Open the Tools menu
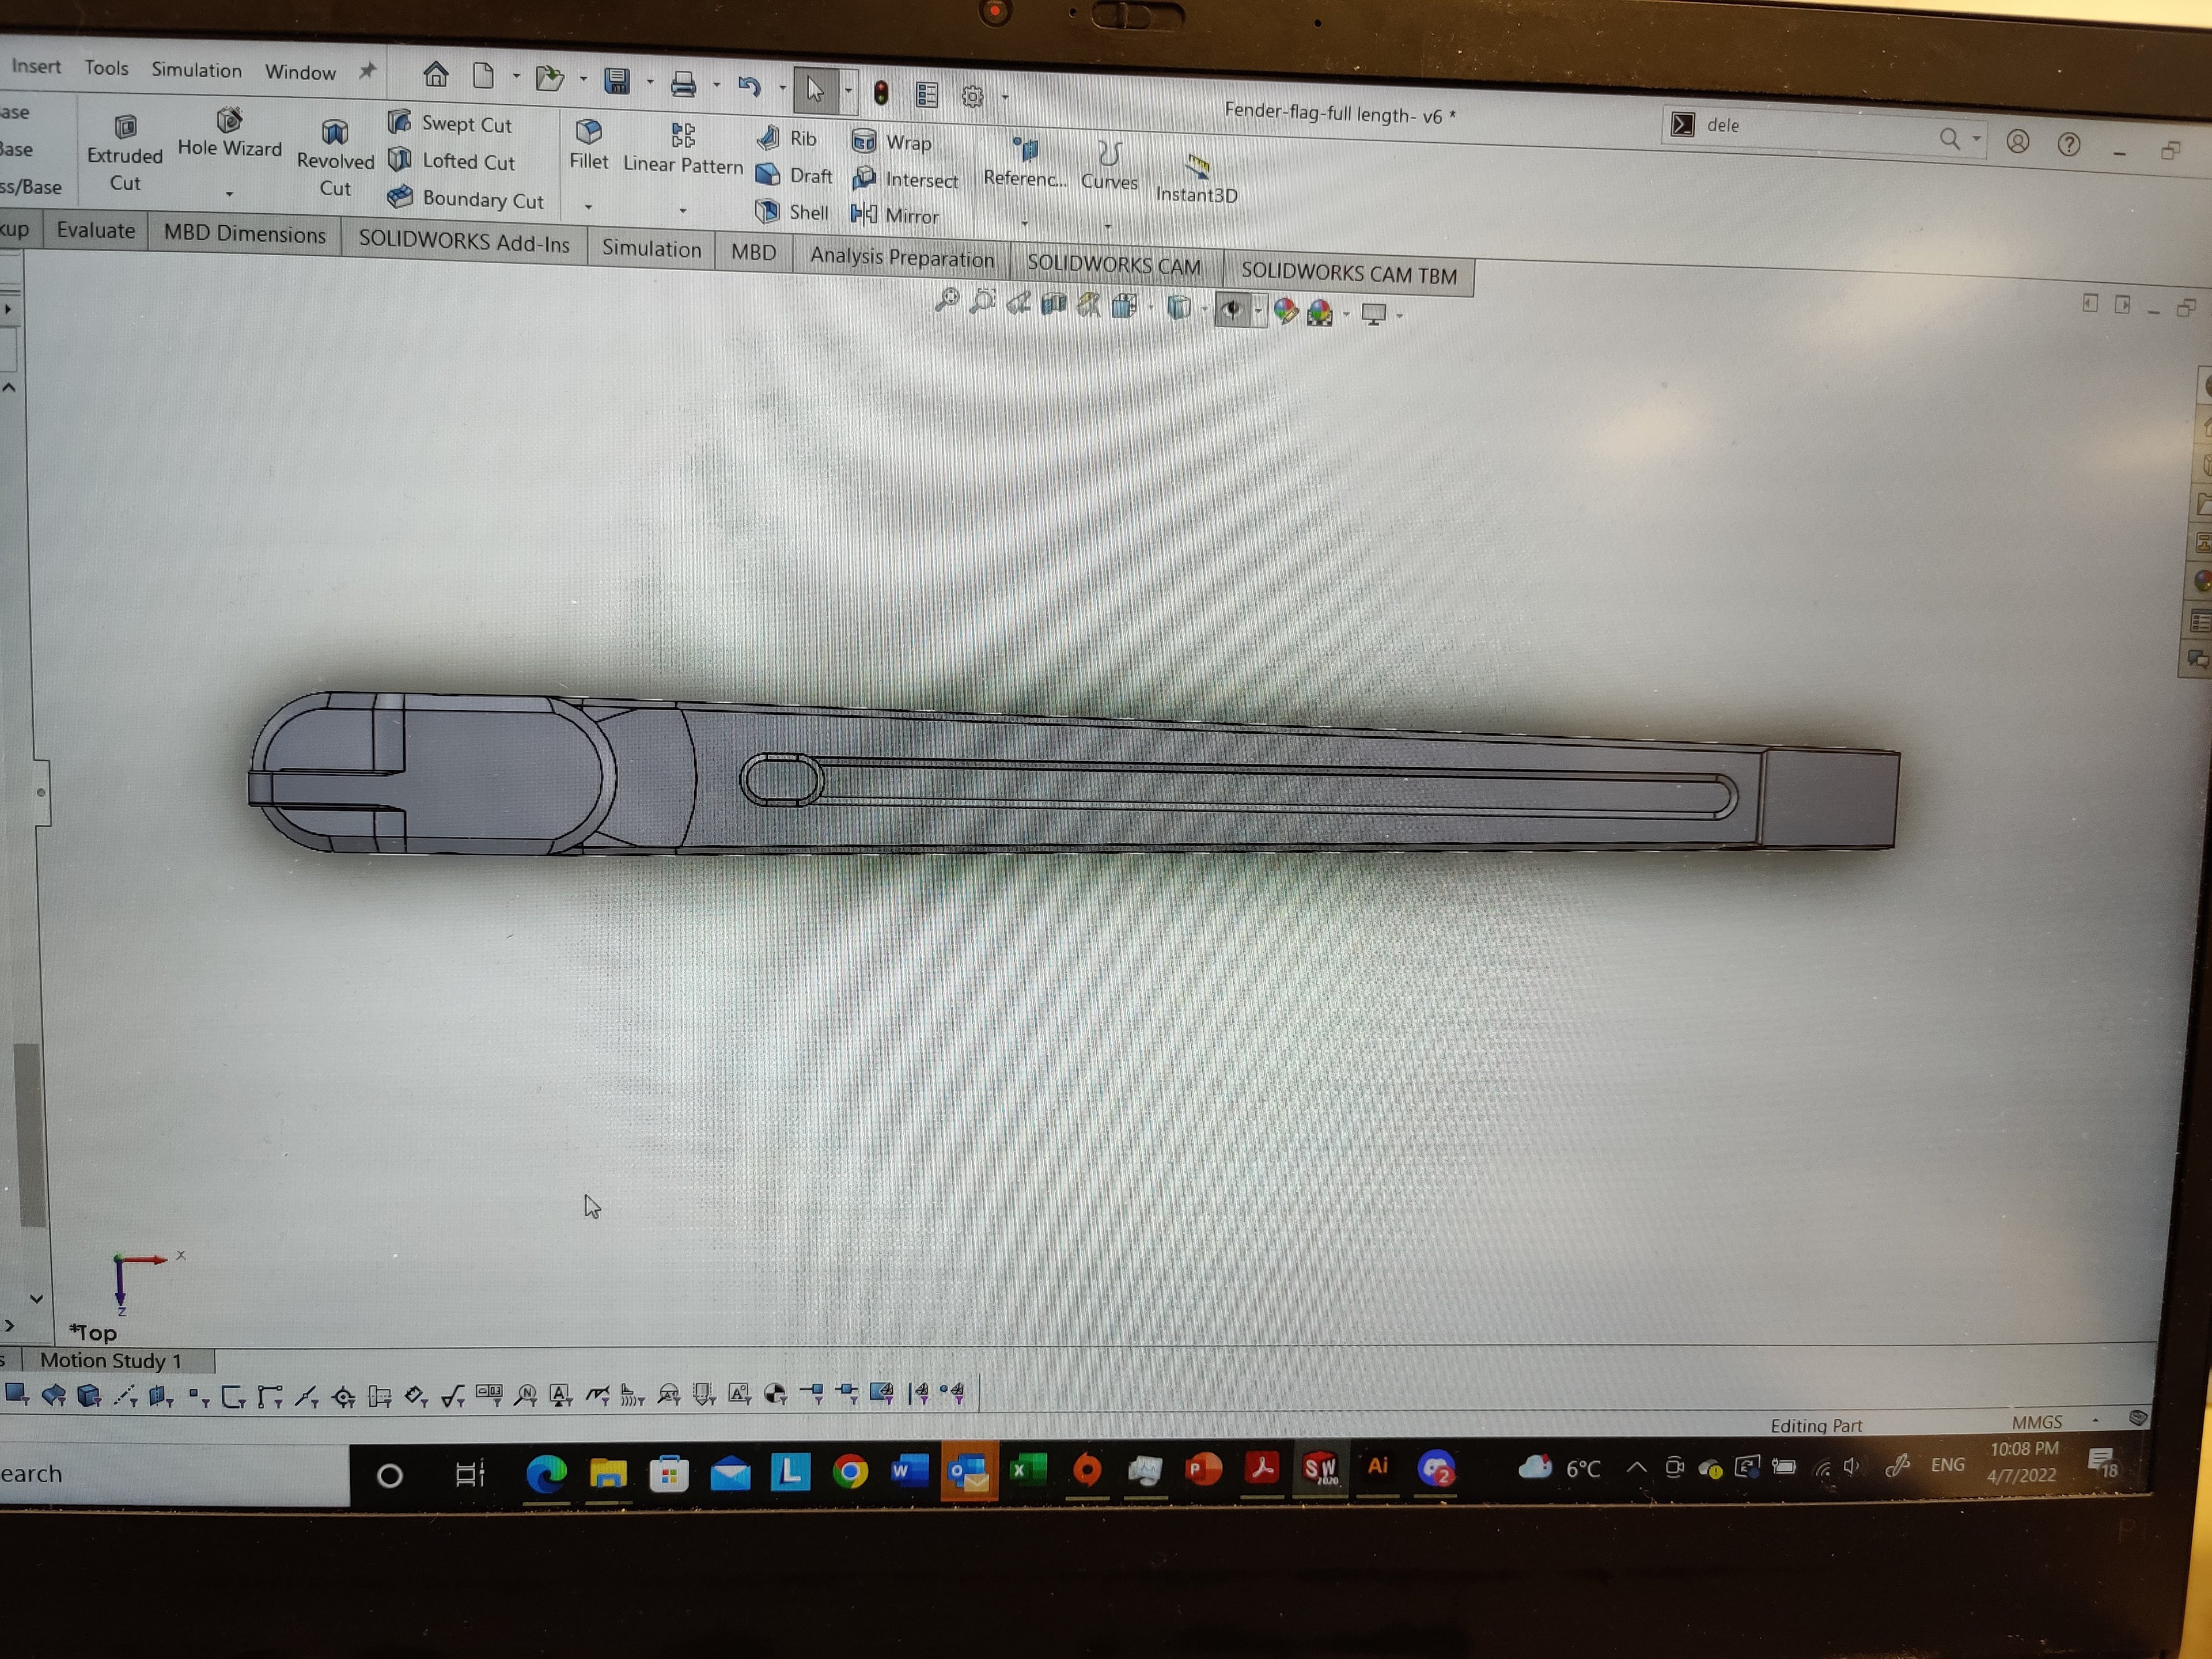2212x1659 pixels. point(106,68)
